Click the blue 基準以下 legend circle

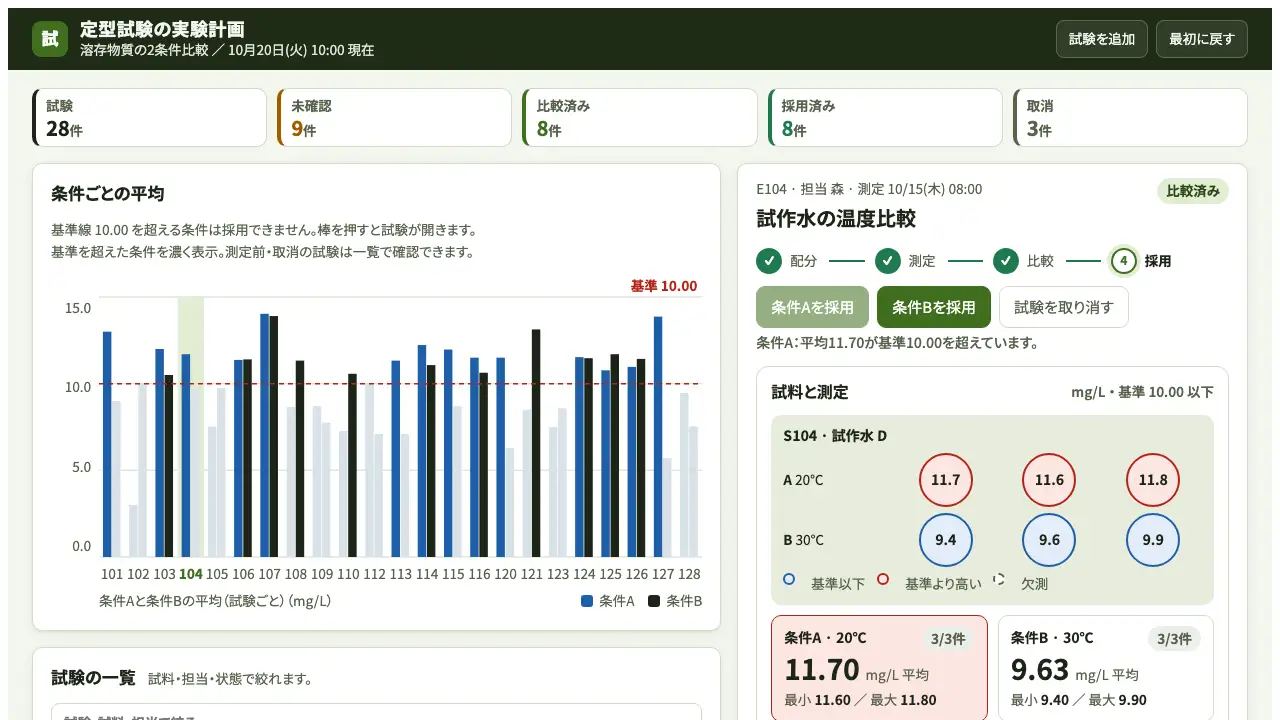click(789, 579)
